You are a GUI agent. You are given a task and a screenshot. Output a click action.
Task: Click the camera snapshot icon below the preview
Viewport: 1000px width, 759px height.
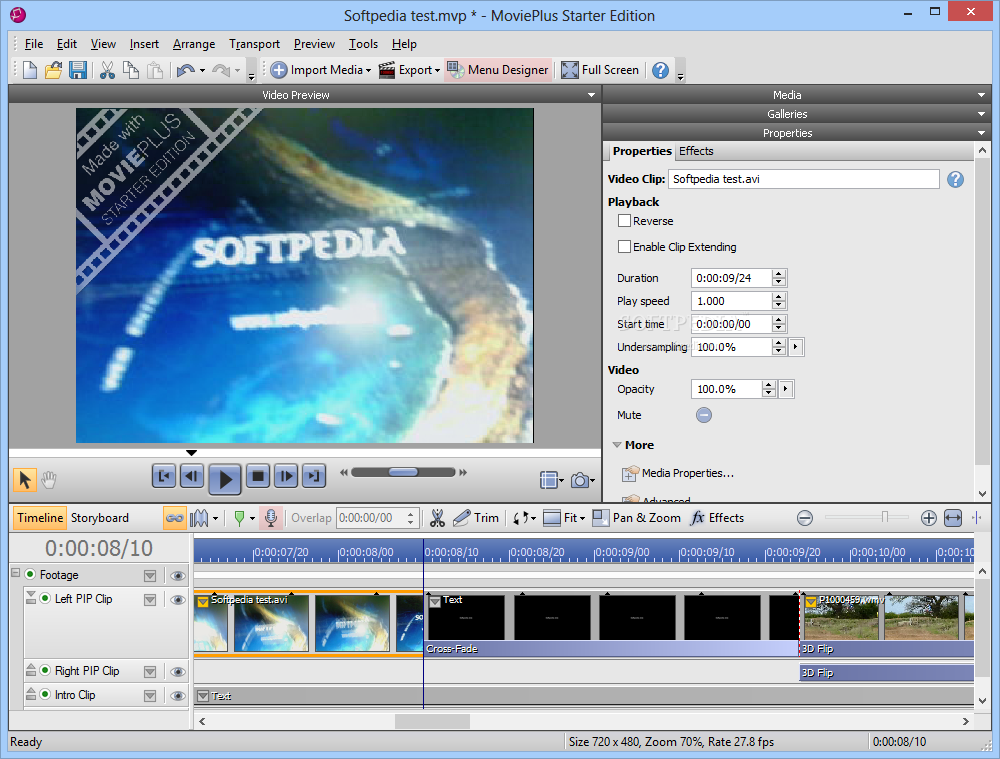pyautogui.click(x=579, y=480)
